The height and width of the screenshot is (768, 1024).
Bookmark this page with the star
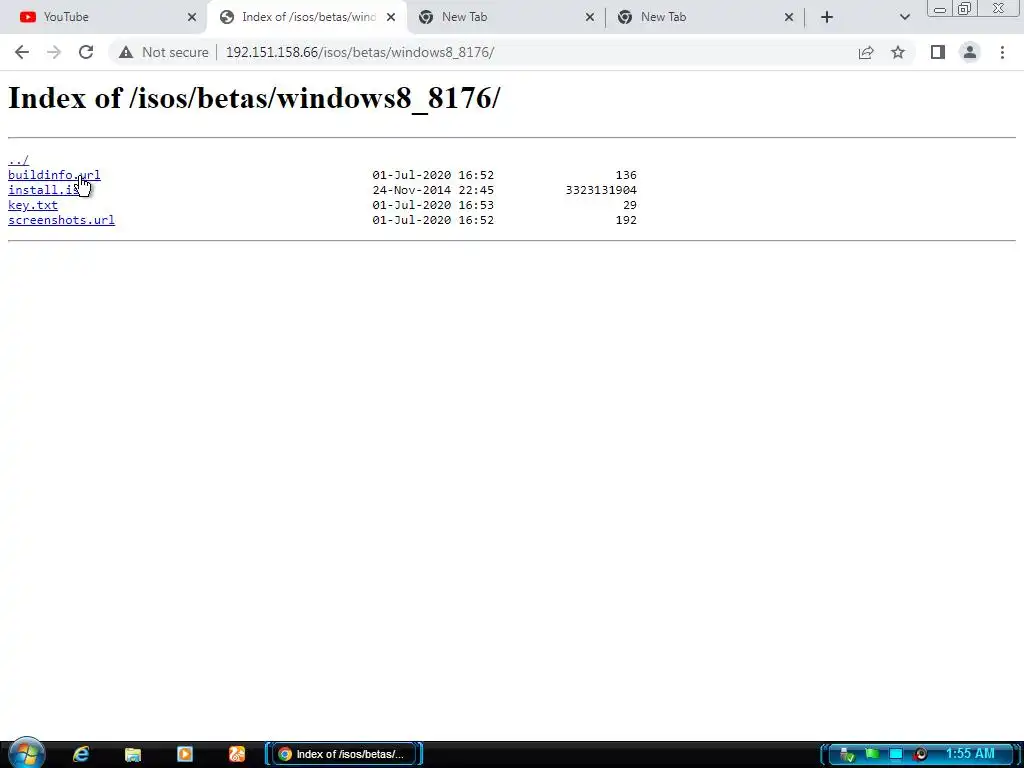click(898, 52)
